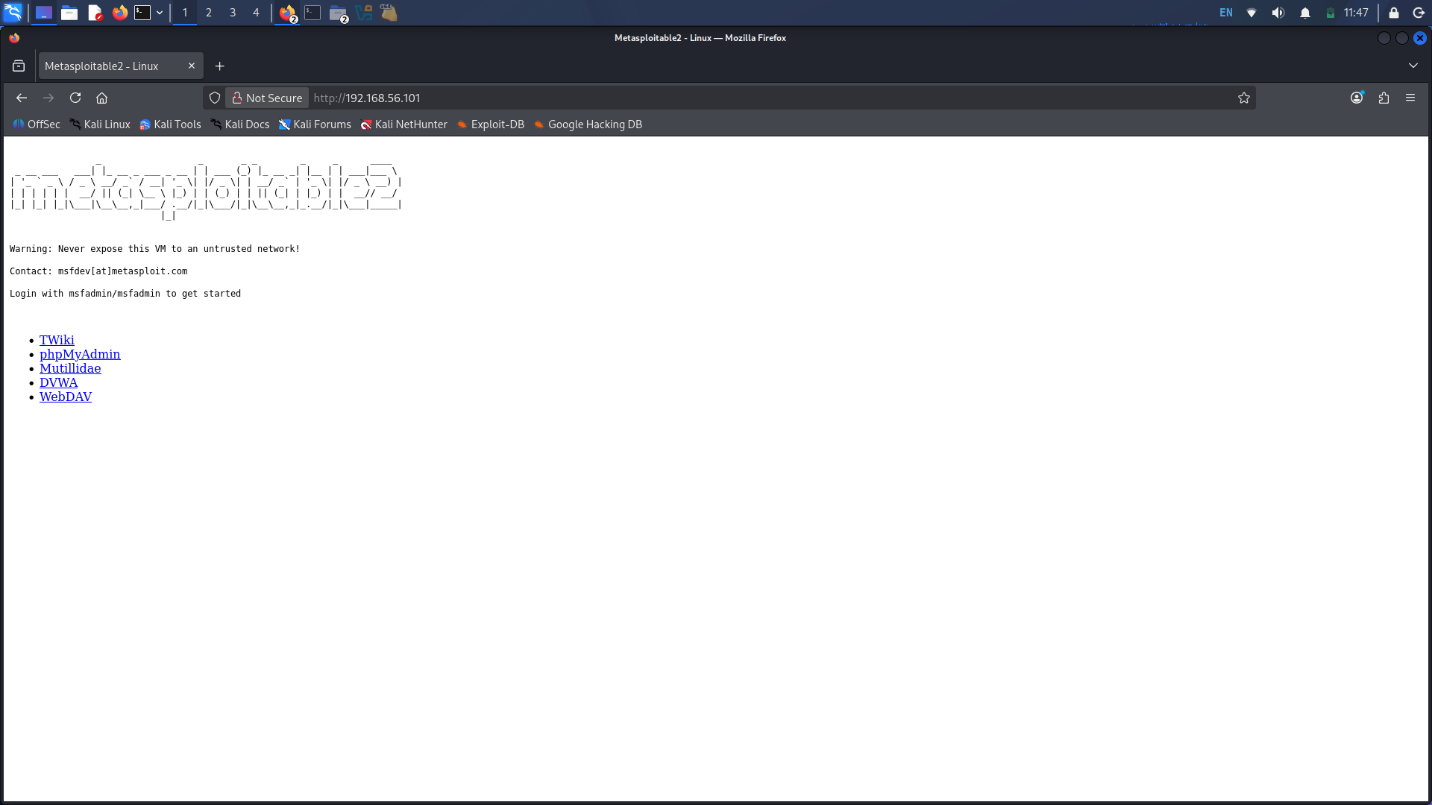
Task: Open the Kali Docs bookmark
Action: click(x=240, y=124)
